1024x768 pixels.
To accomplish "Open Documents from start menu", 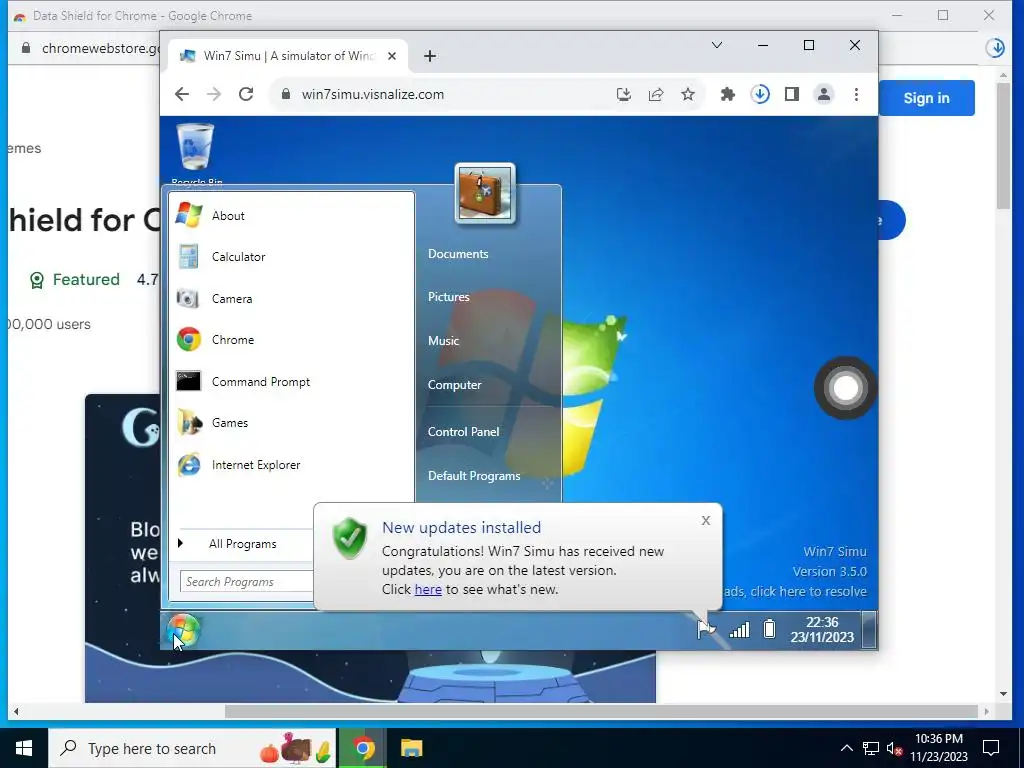I will point(458,254).
